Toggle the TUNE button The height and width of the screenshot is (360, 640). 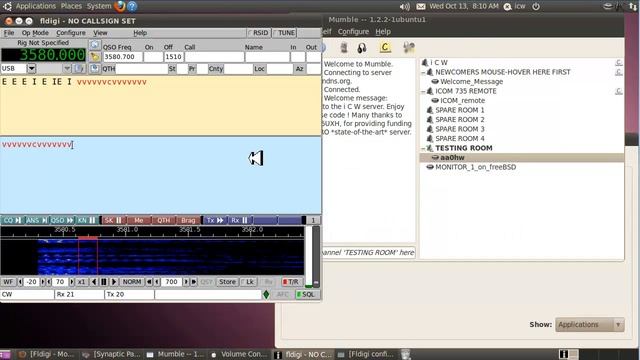[284, 33]
